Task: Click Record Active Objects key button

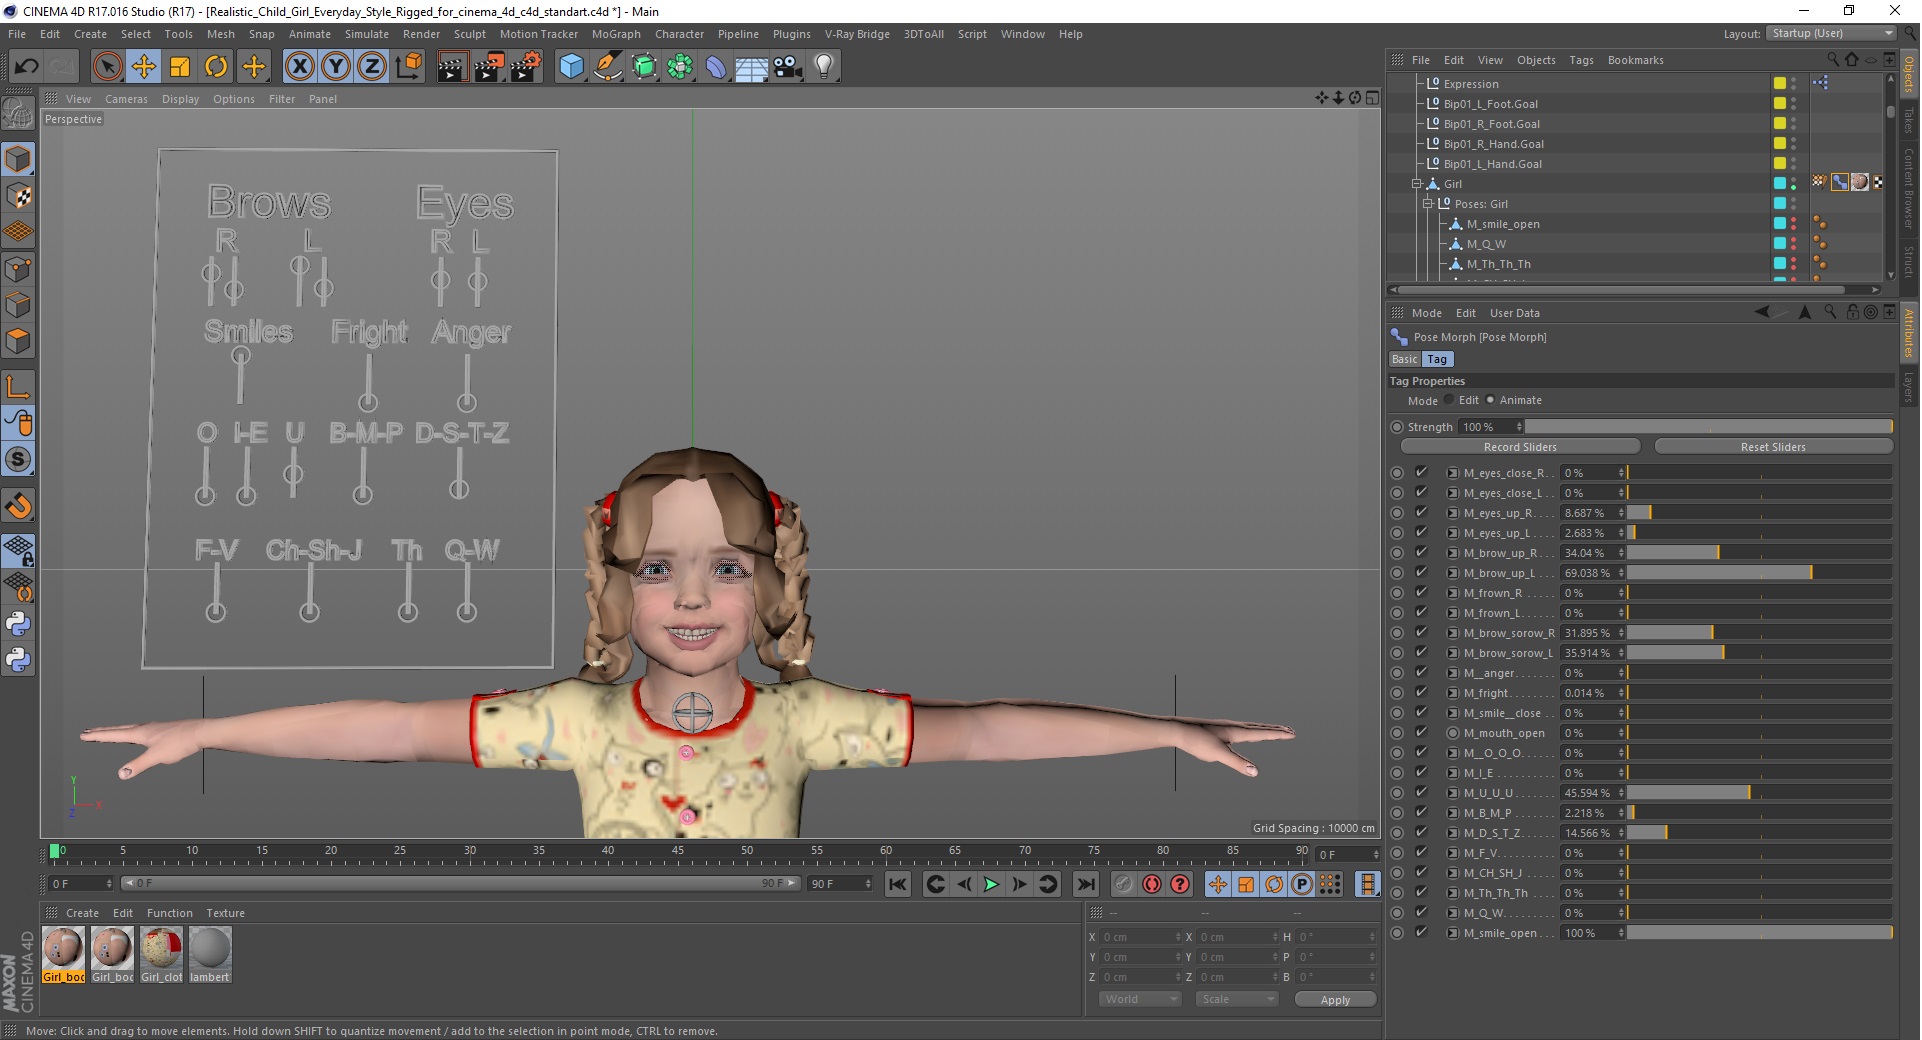Action: pos(1124,884)
